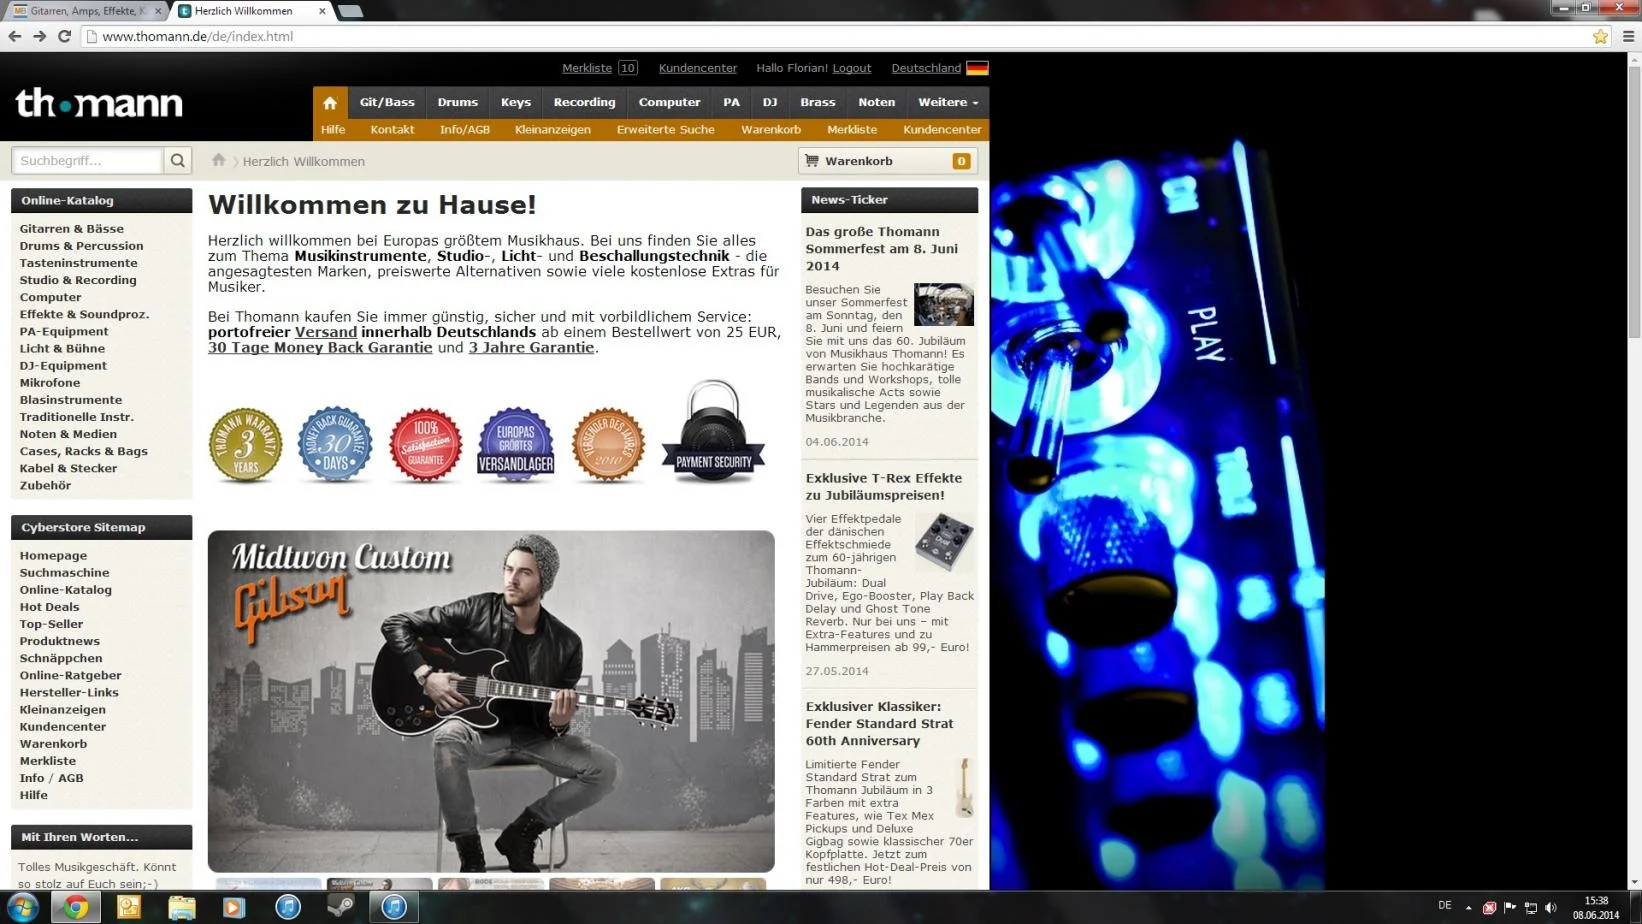Screen dimensions: 1642x924
Task: Click the magnifier search icon
Action: tap(178, 160)
